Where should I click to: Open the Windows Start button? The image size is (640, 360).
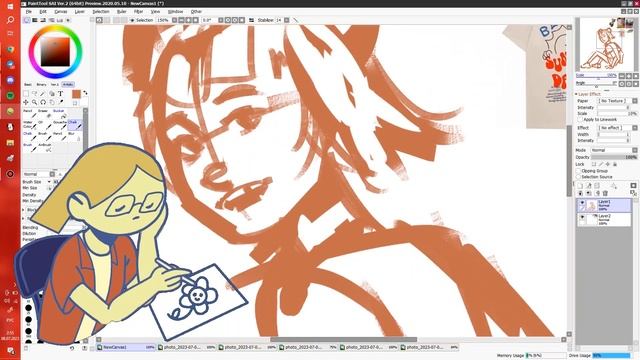10,6
